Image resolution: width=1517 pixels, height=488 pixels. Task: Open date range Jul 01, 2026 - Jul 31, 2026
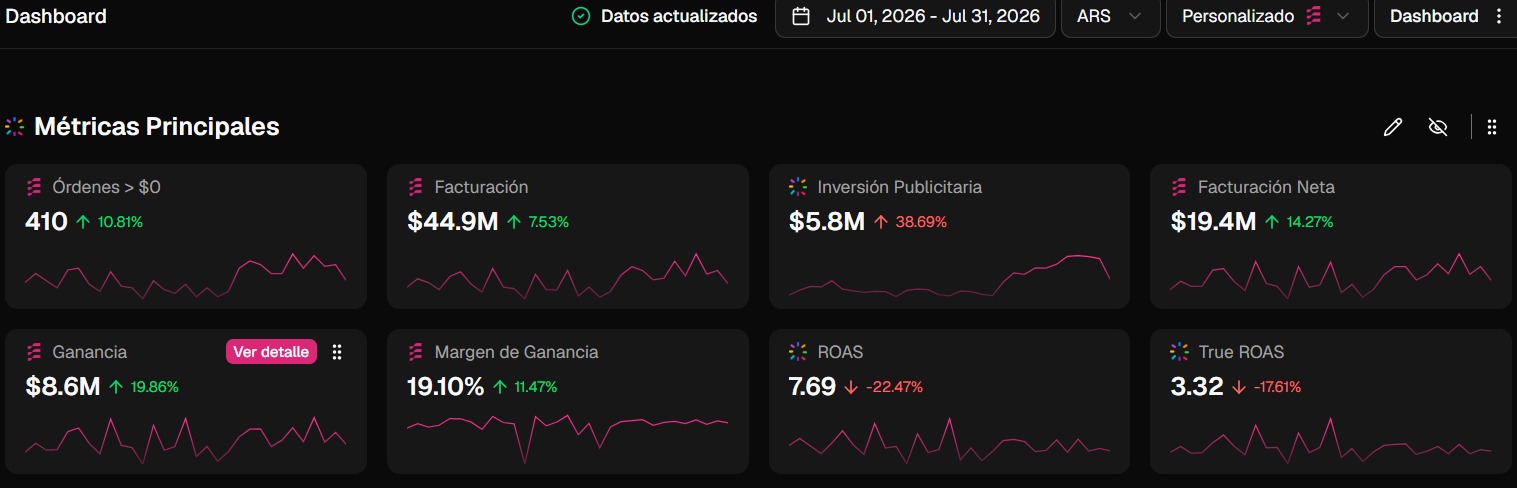pos(915,16)
